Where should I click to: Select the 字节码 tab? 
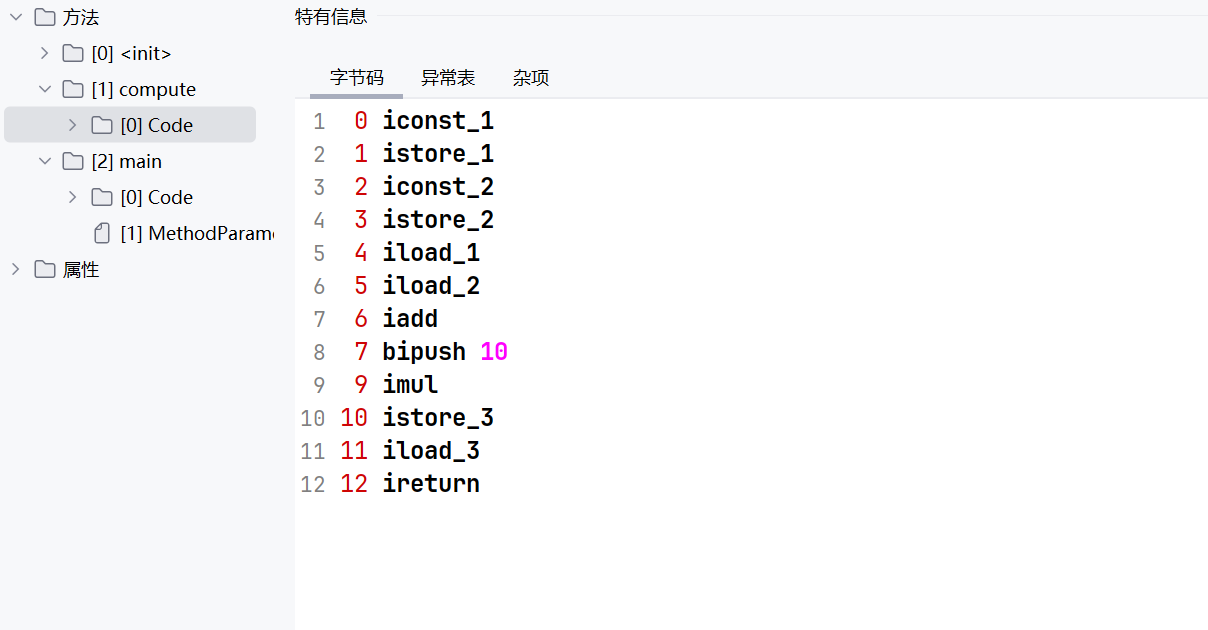(x=356, y=78)
